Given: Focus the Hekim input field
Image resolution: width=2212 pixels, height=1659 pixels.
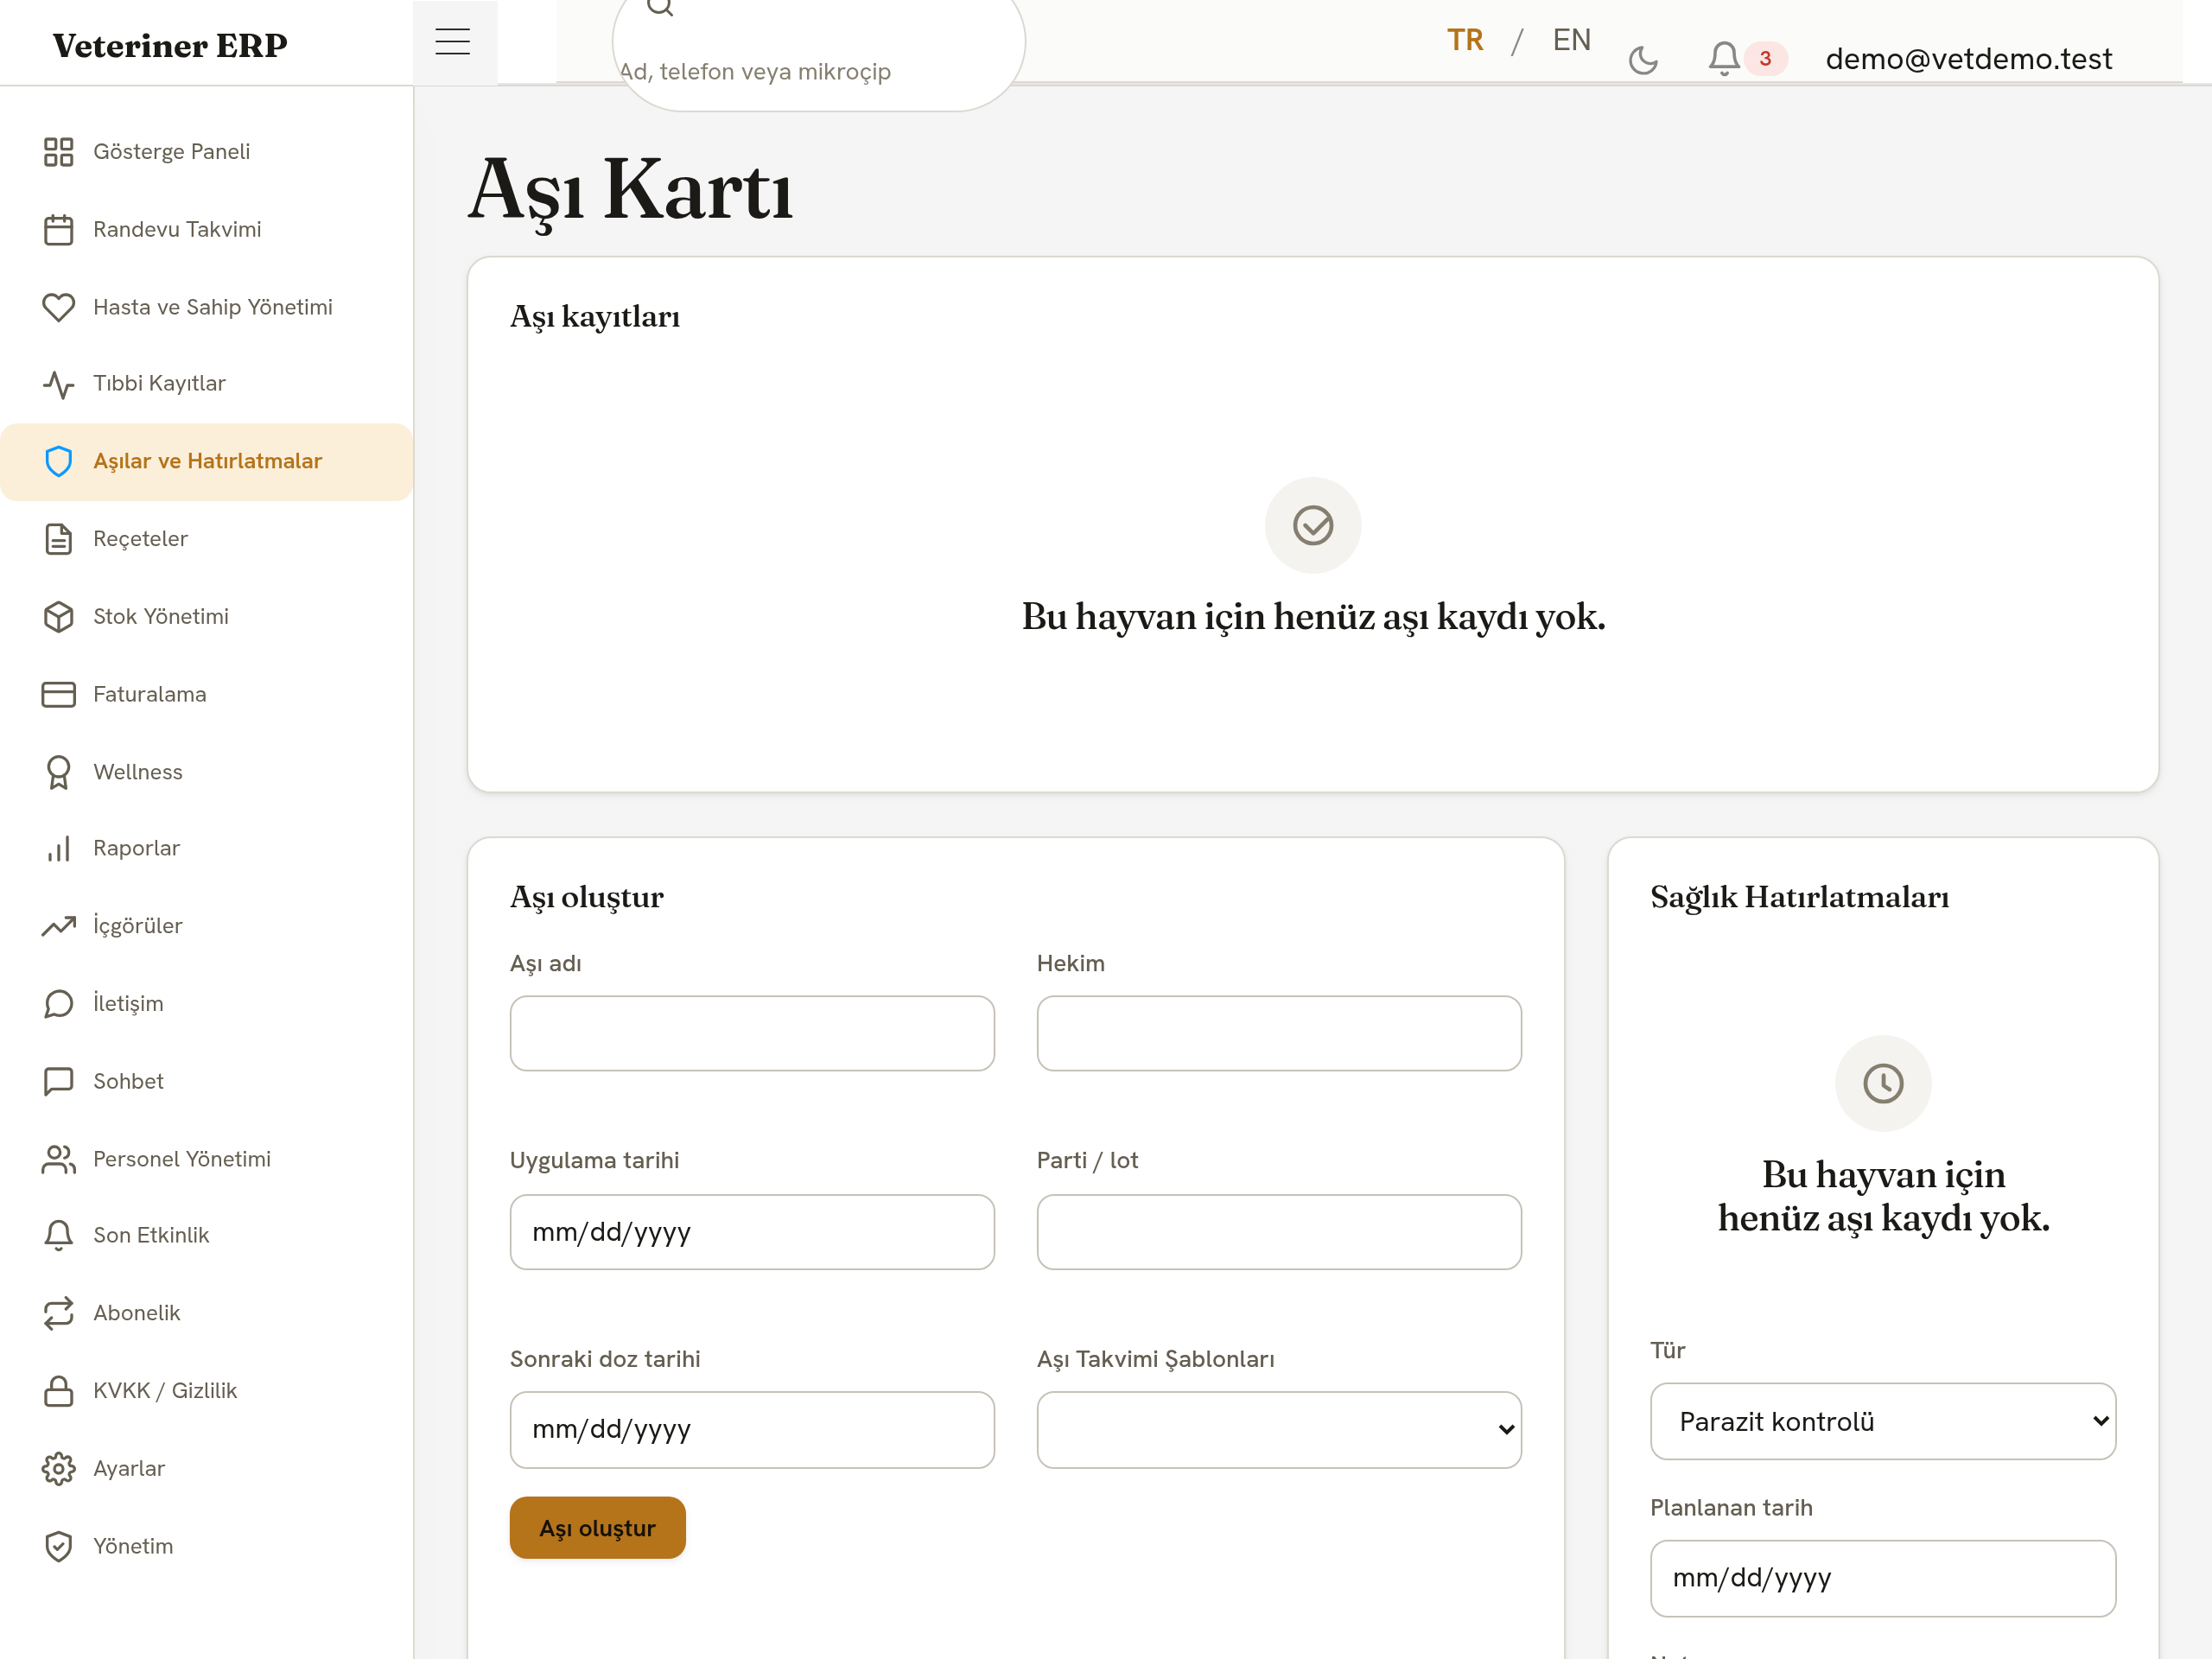Looking at the screenshot, I should (1279, 1033).
